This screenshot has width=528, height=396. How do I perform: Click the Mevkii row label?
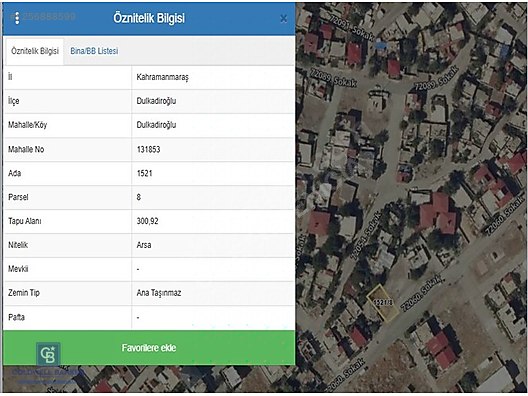(18, 269)
